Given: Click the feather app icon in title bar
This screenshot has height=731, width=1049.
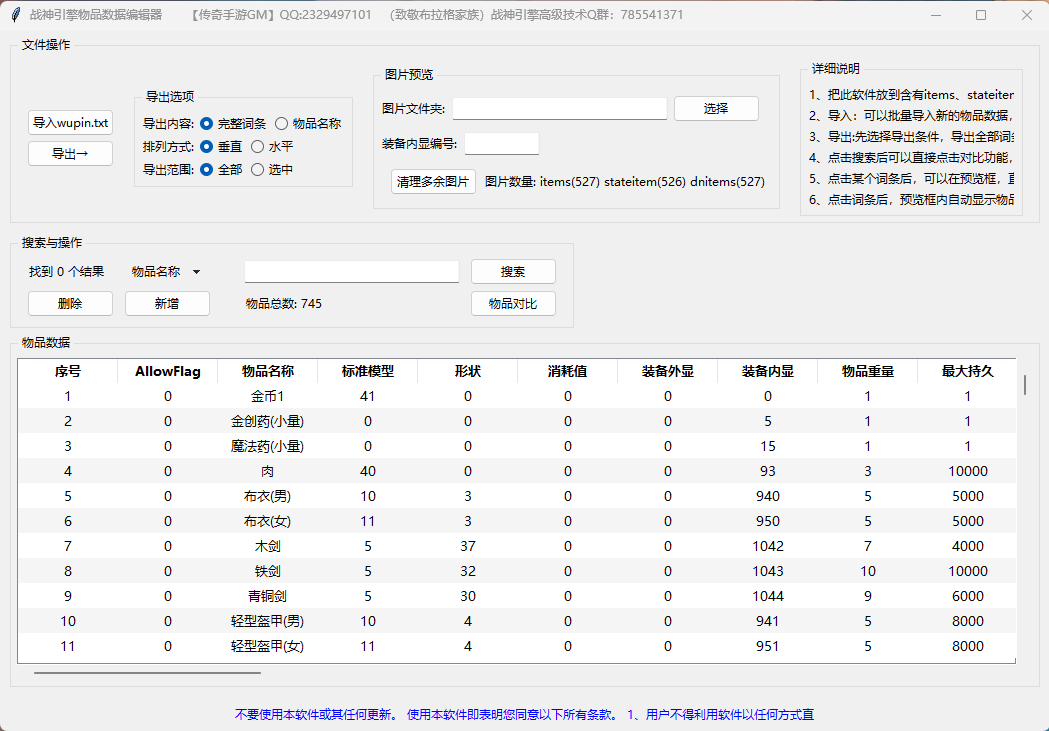Looking at the screenshot, I should [15, 15].
